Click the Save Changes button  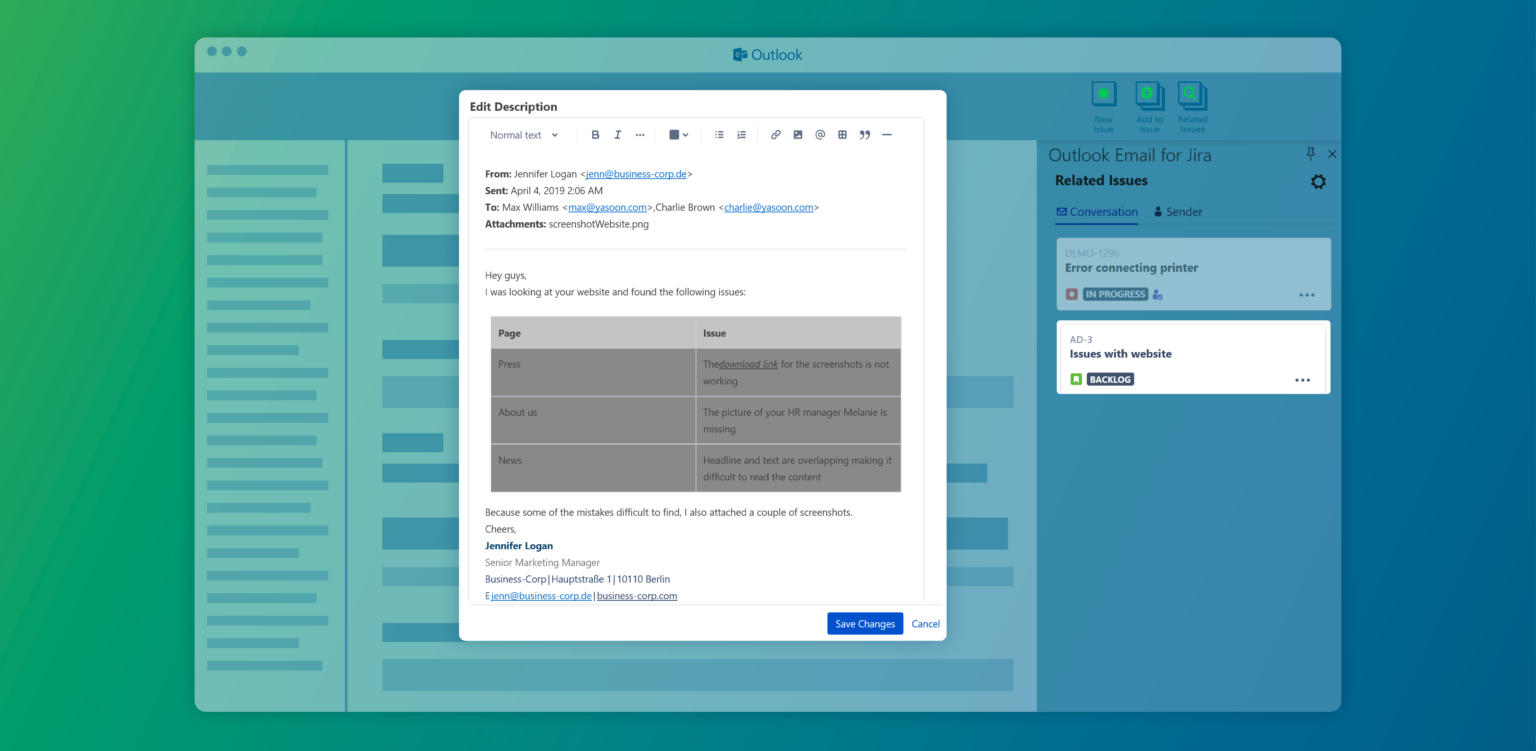tap(864, 623)
